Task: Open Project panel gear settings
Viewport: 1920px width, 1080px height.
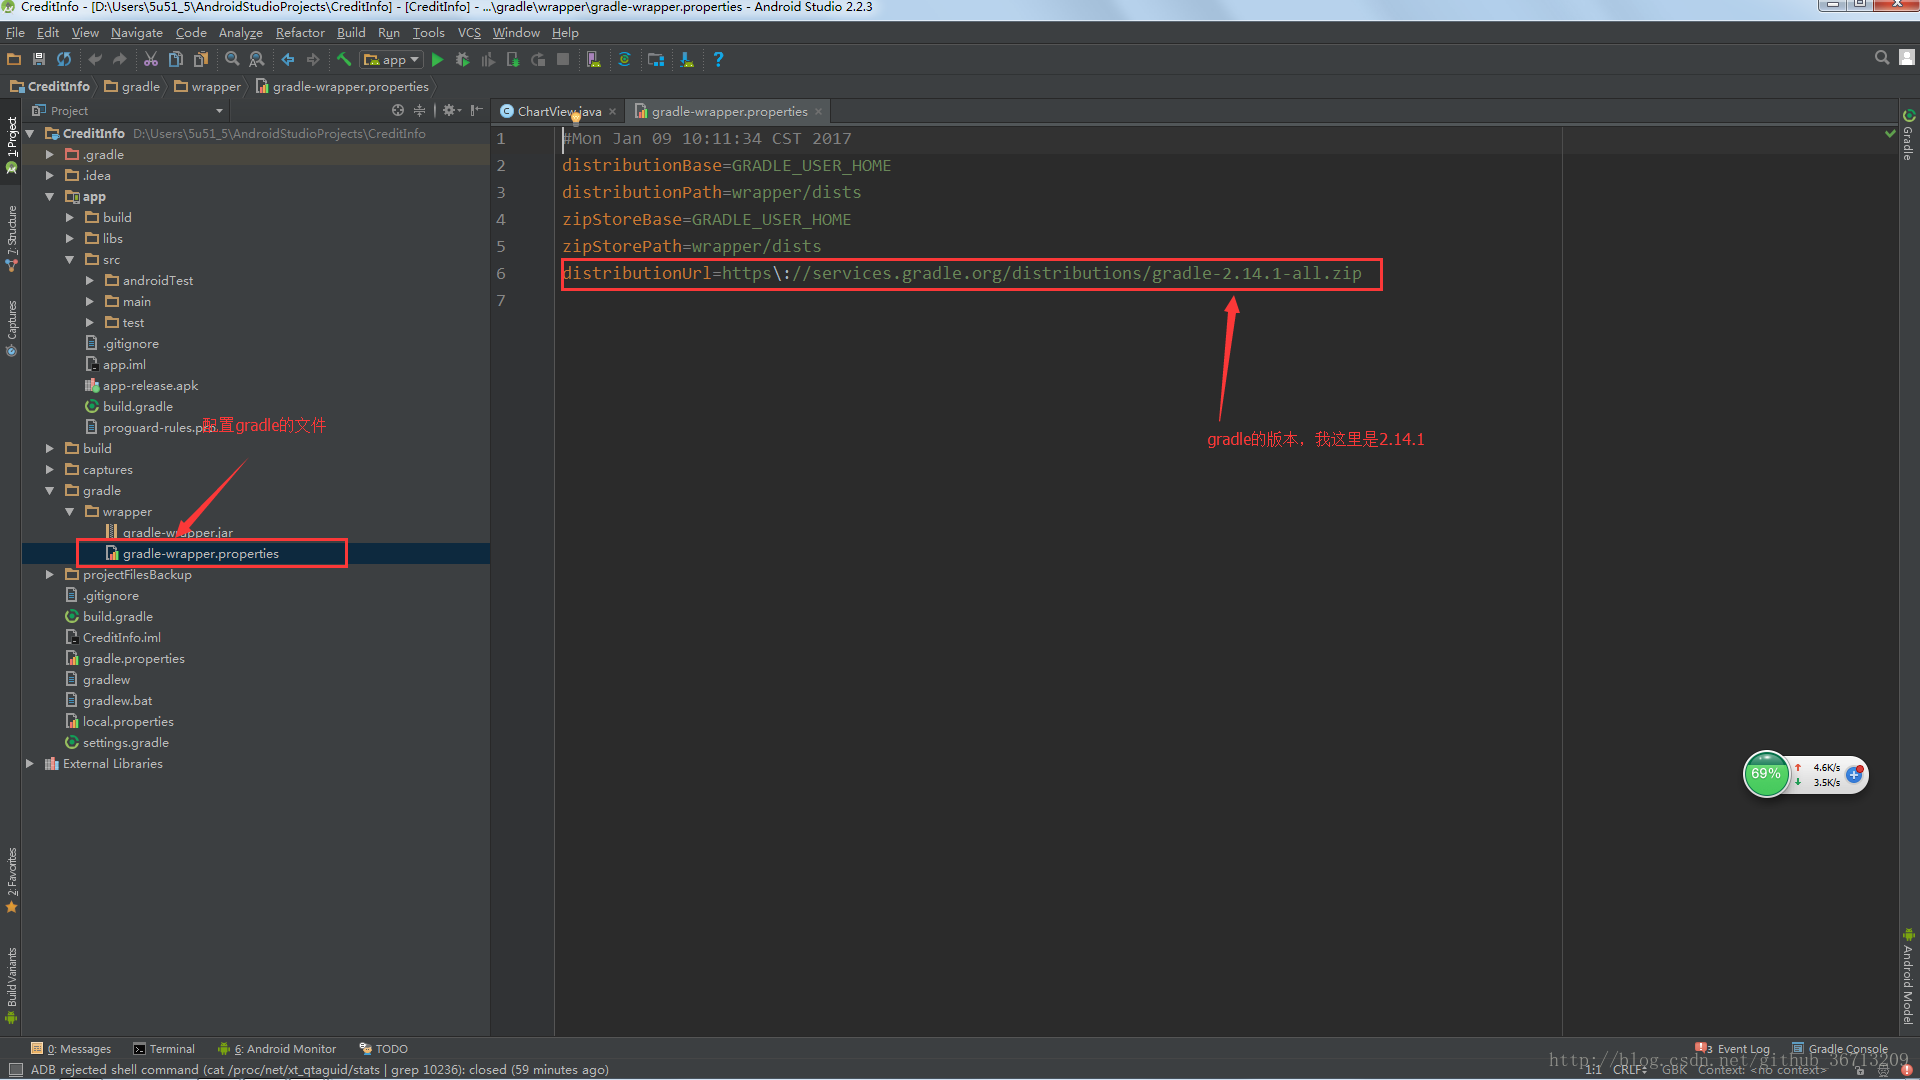Action: [451, 110]
